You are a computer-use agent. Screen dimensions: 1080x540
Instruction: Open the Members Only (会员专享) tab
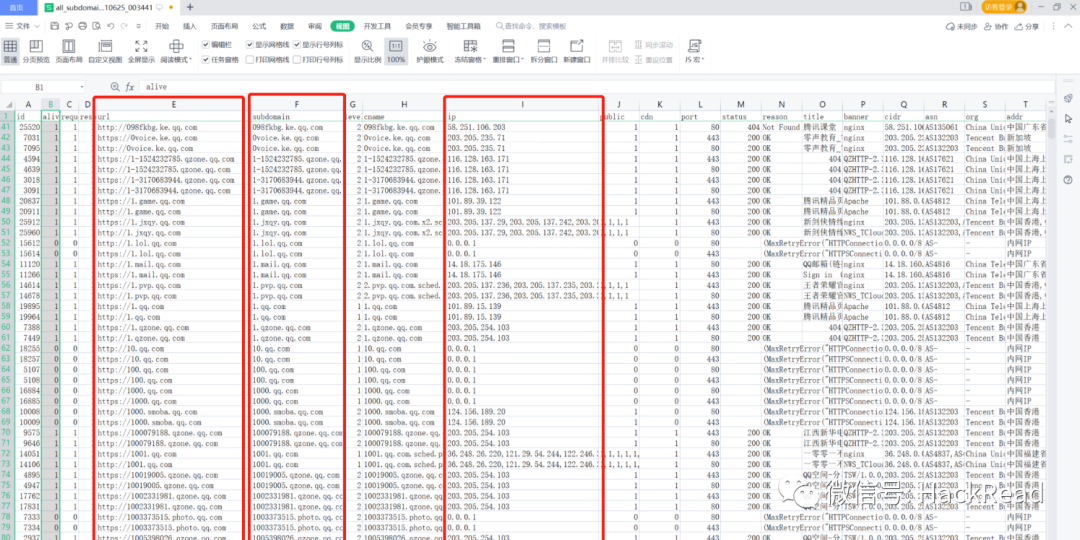click(x=419, y=26)
